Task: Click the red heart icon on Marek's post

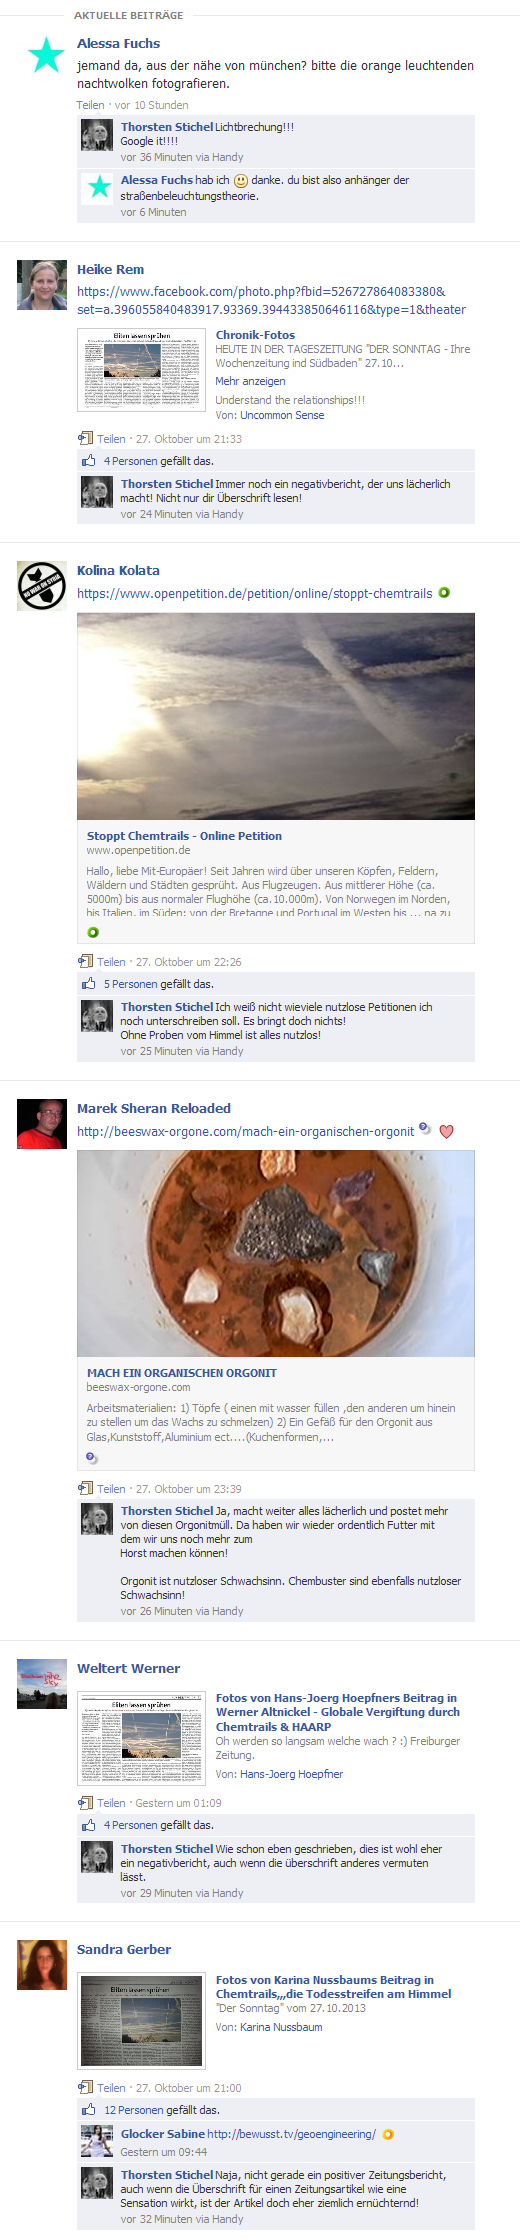Action: tap(446, 1132)
